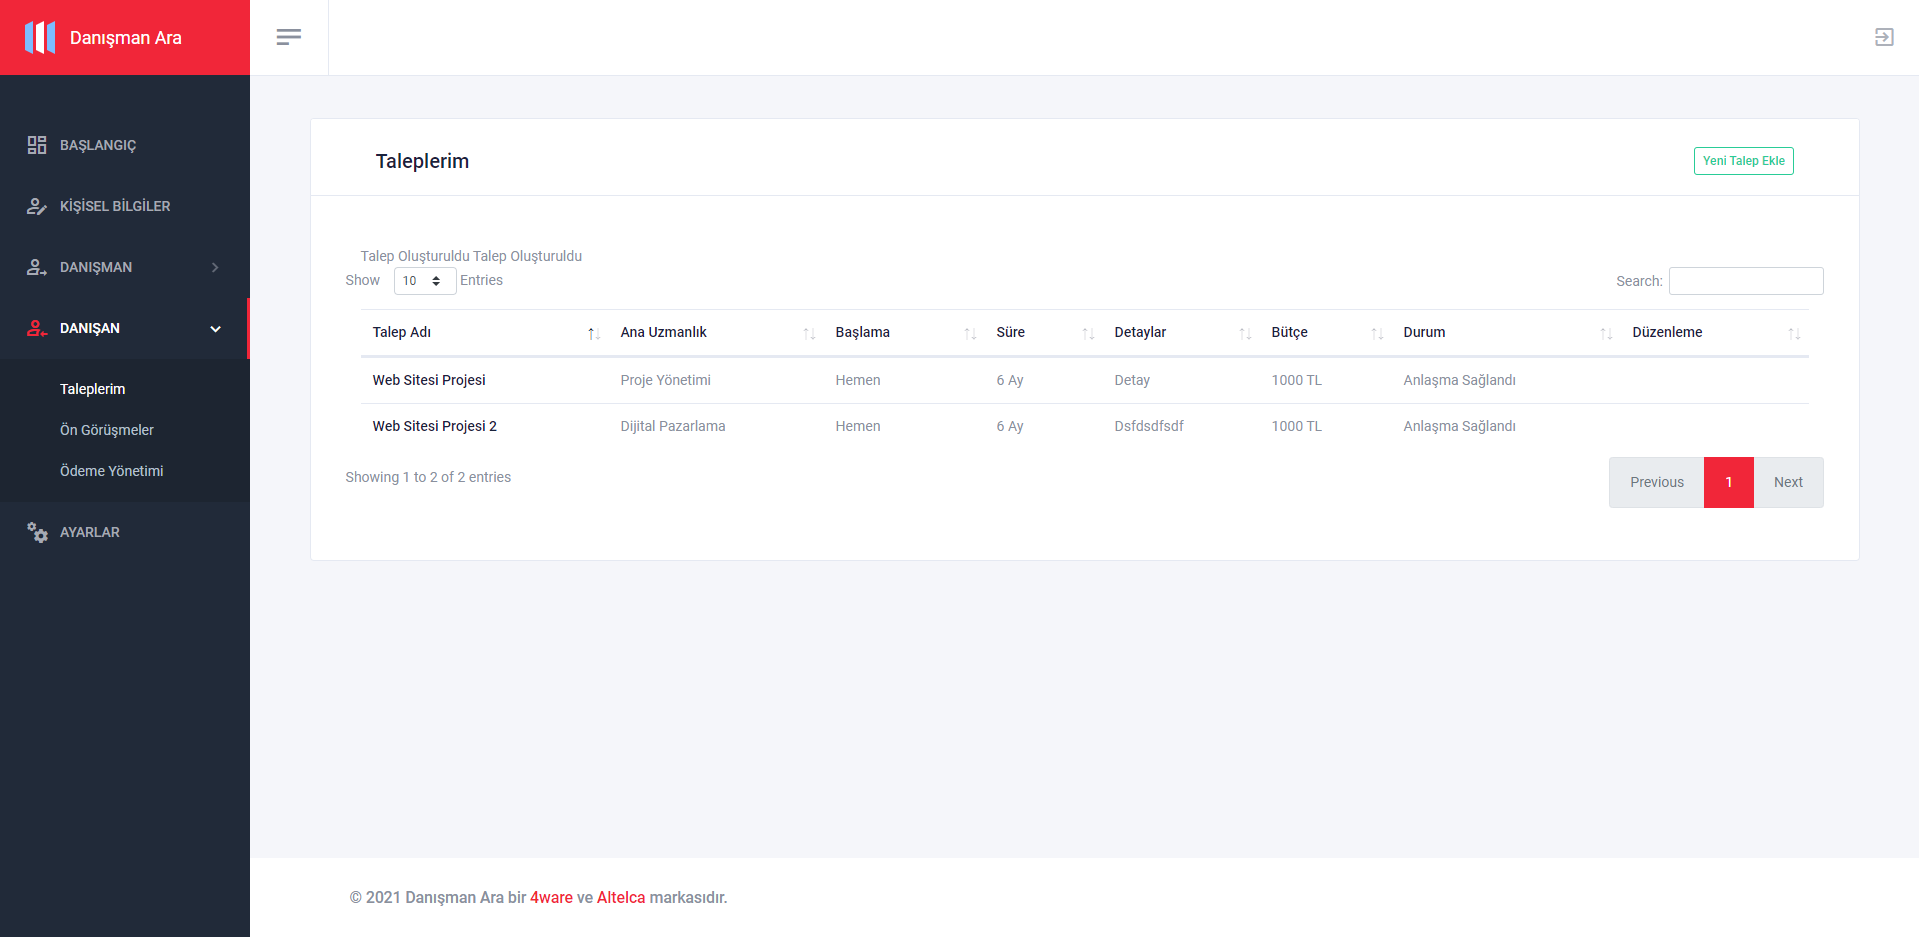Screen dimensions: 1919x937
Task: Click the Kişisel Bilgiler user-edit icon
Action: [x=37, y=206]
